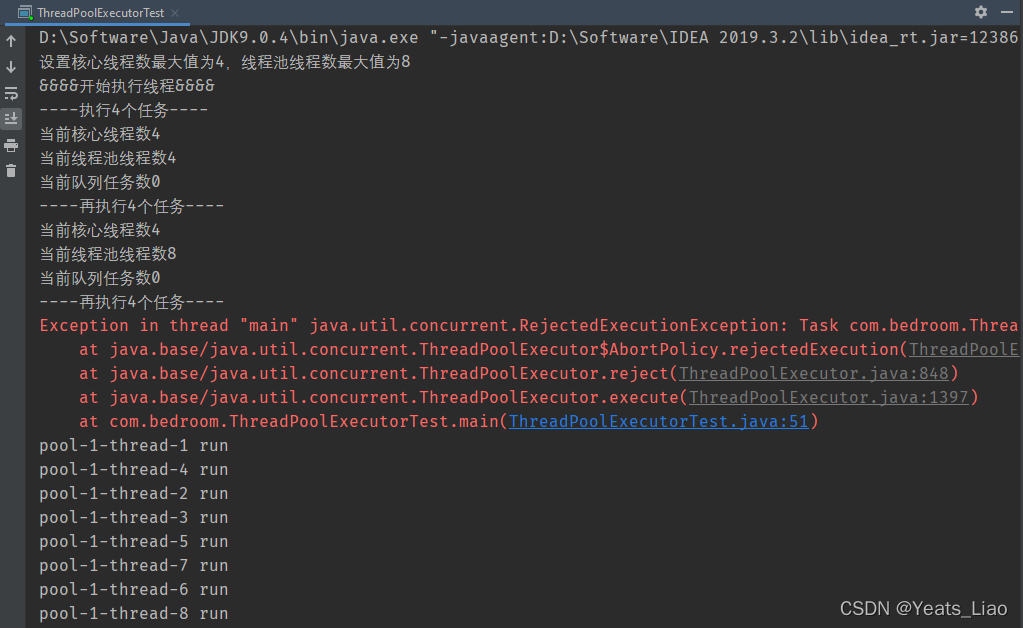The width and height of the screenshot is (1023, 628).
Task: Hide the Run tool window
Action: click(1007, 12)
